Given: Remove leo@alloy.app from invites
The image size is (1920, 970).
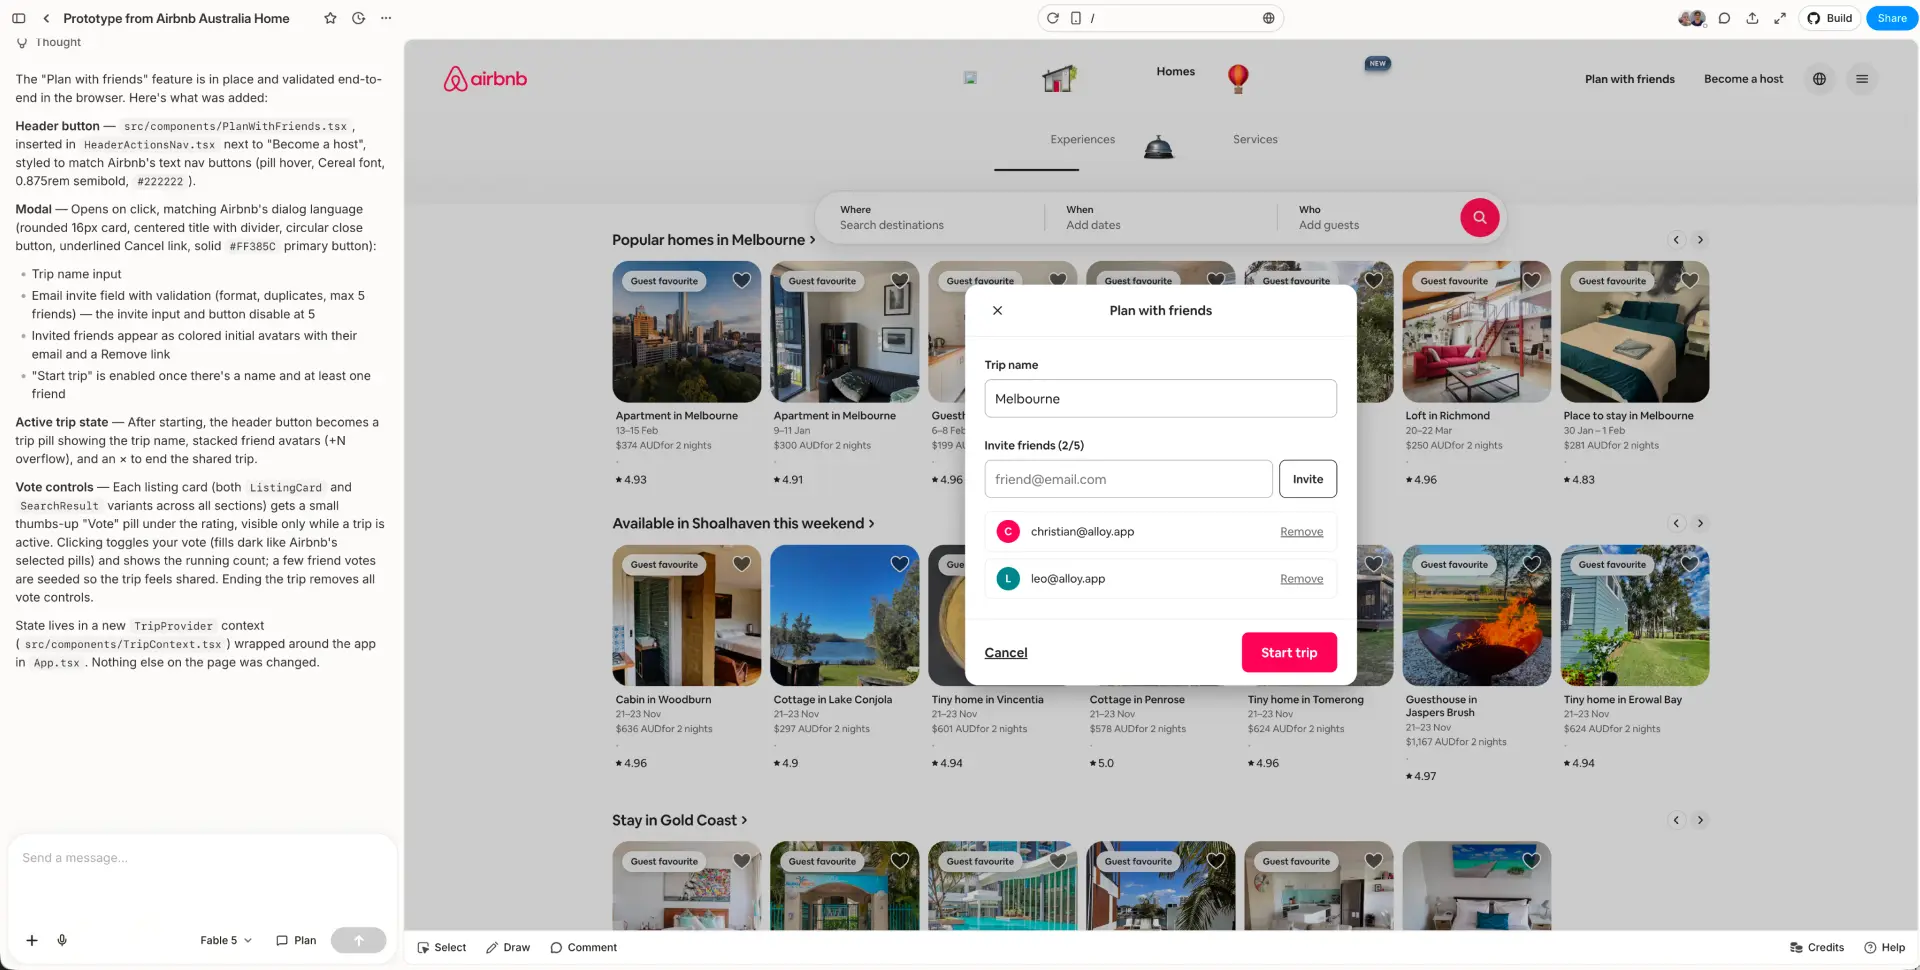Looking at the screenshot, I should click(x=1301, y=579).
